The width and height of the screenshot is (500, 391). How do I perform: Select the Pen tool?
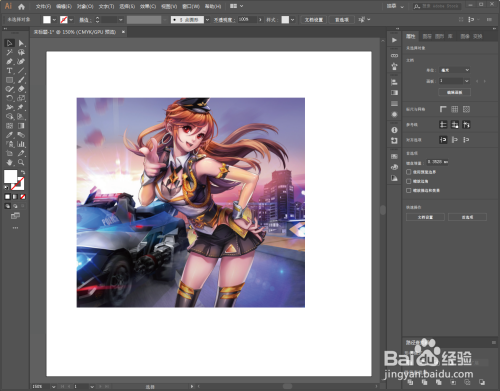pyautogui.click(x=9, y=61)
